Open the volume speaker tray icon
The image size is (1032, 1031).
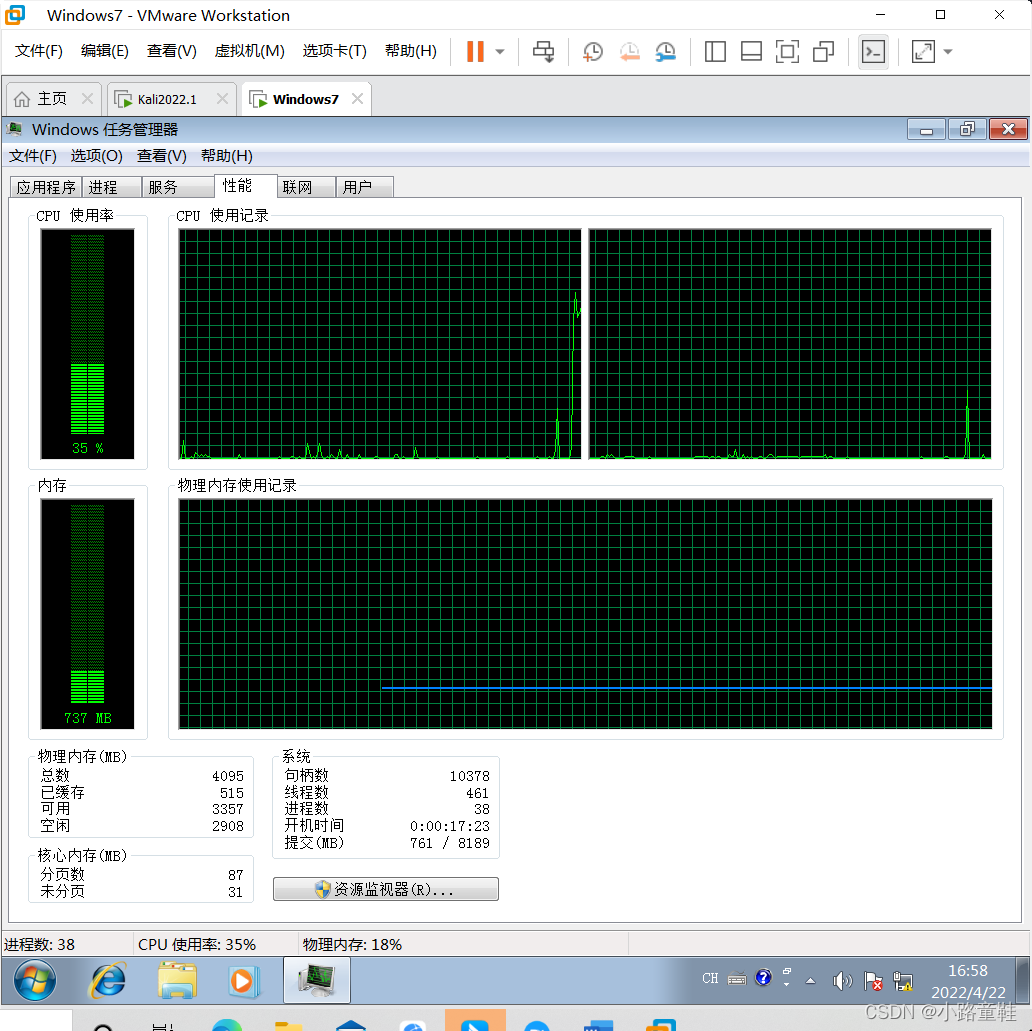coord(842,981)
